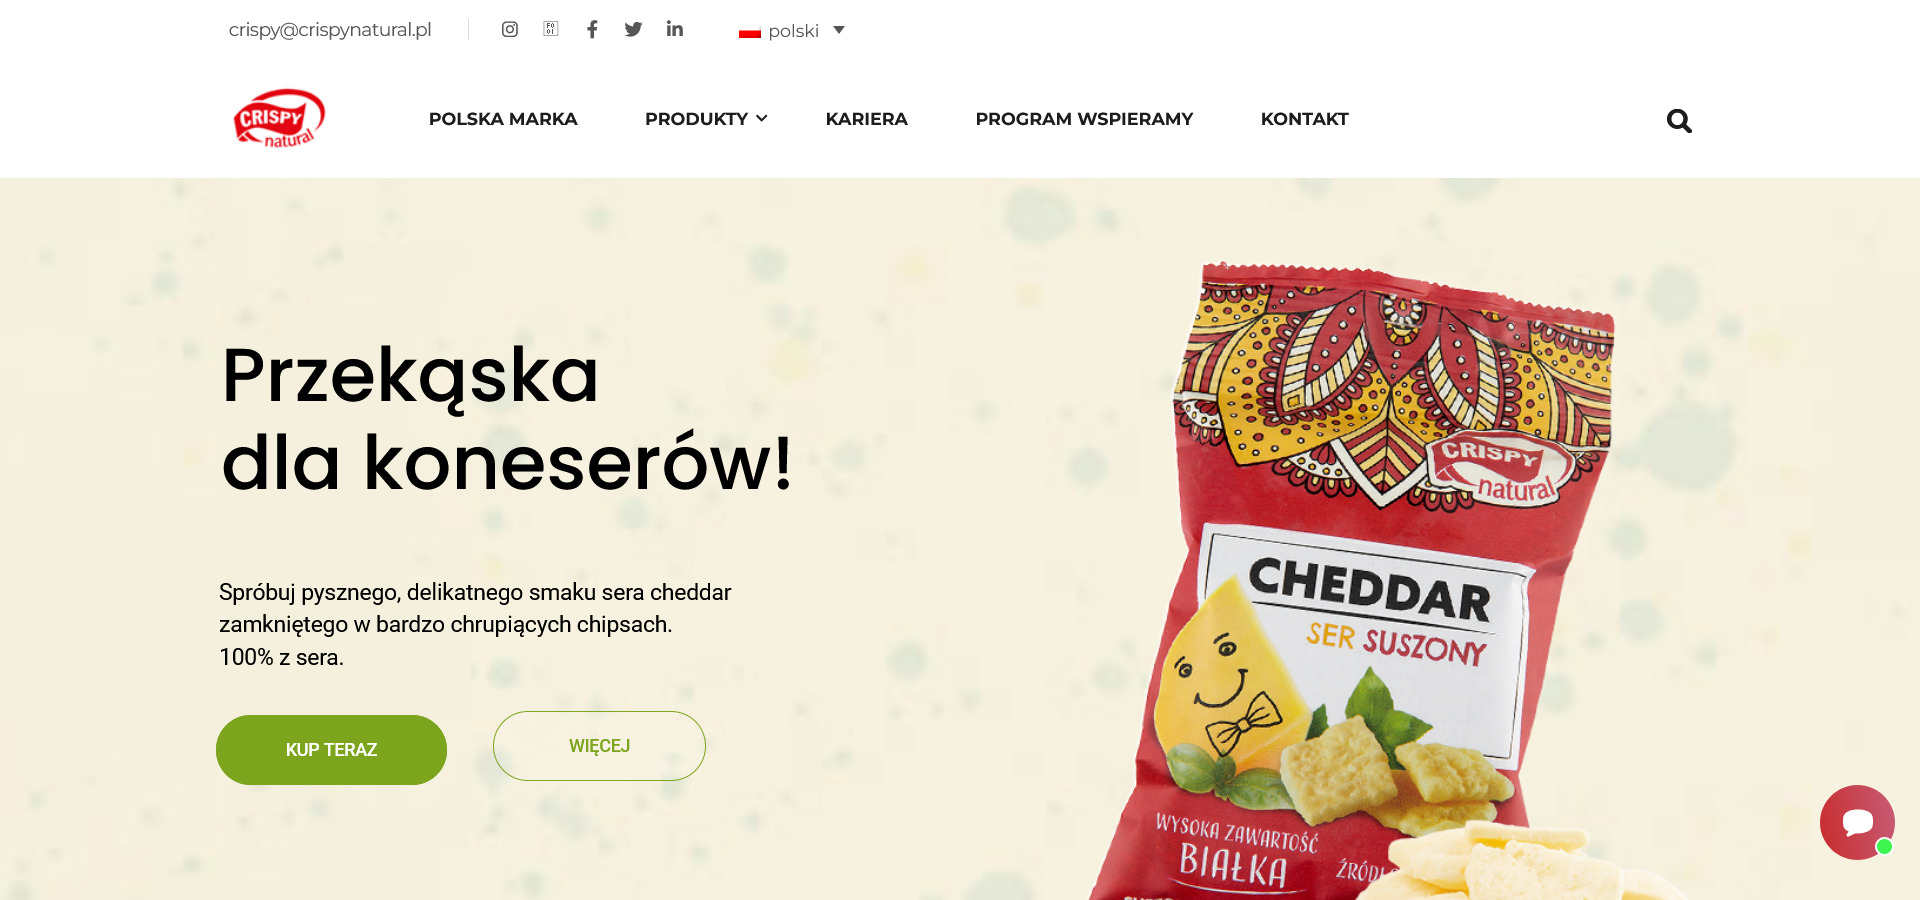
Task: Click the Polish flag icon
Action: point(750,32)
